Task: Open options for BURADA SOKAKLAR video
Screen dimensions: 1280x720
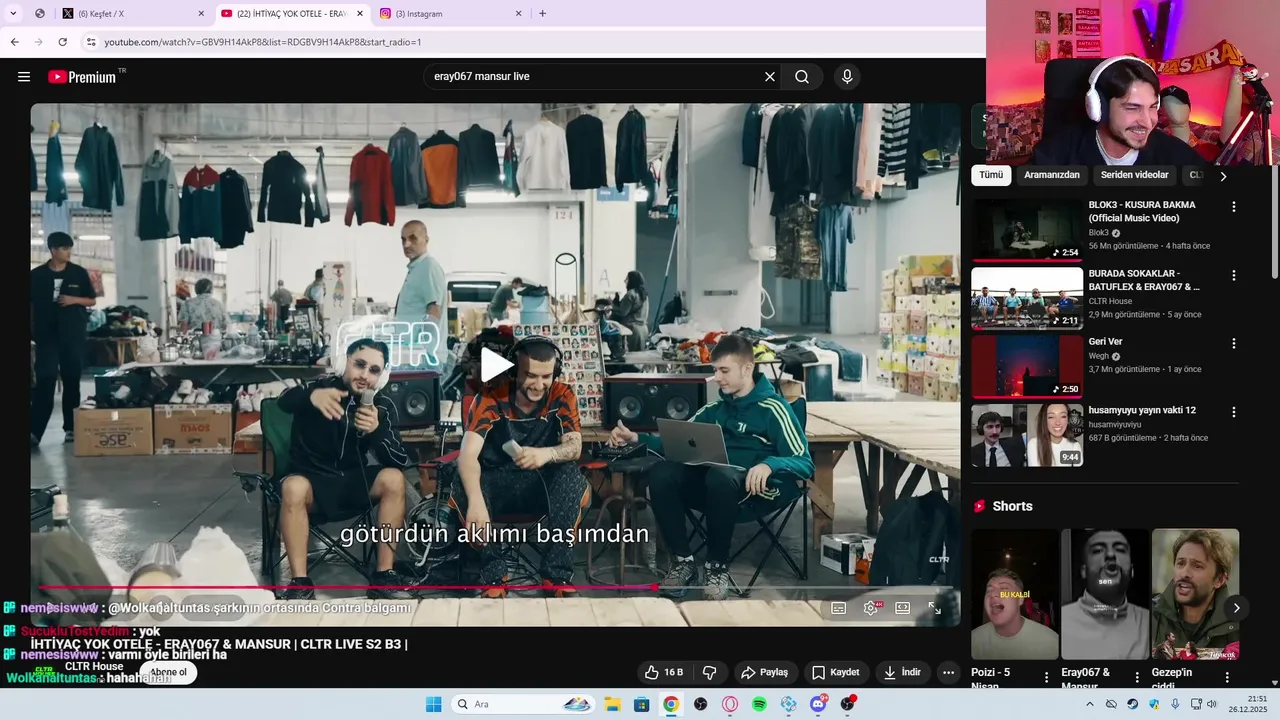Action: click(x=1233, y=275)
